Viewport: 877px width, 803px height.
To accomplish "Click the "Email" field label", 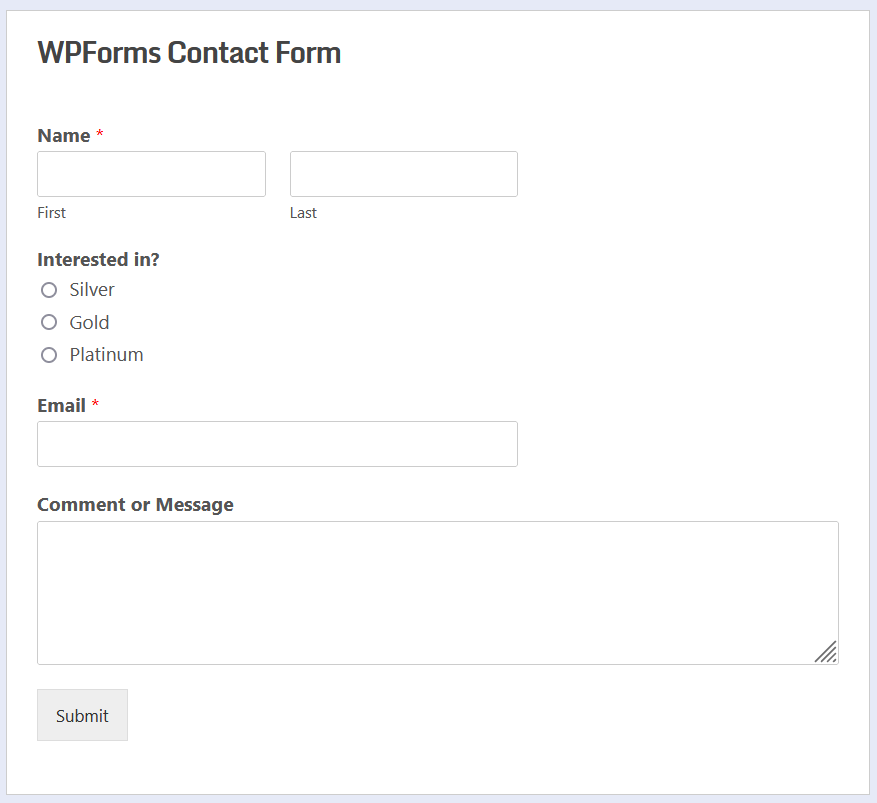I will 61,406.
